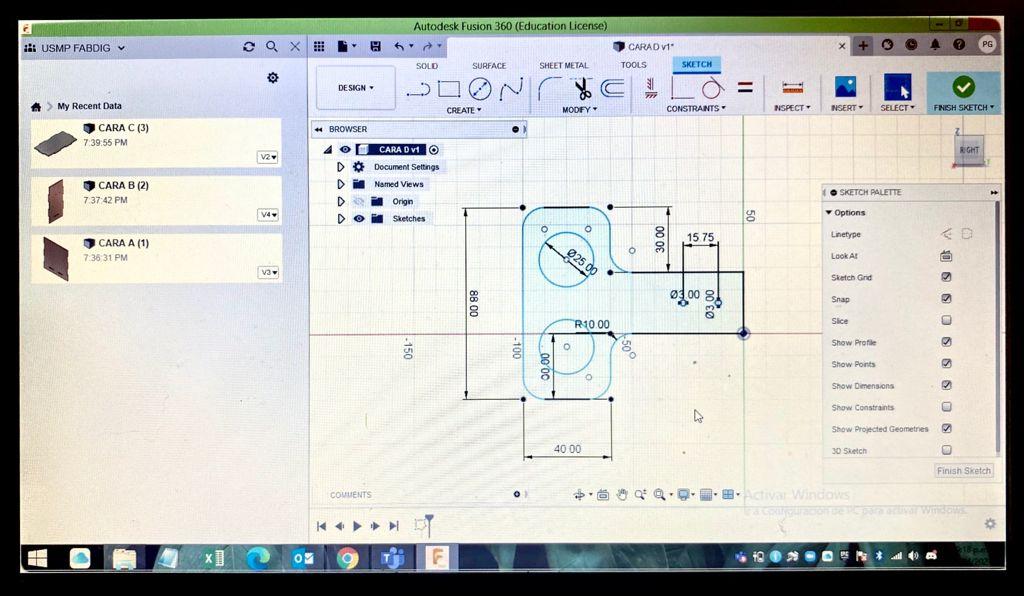Select the Fillet tool in Modify

550,89
